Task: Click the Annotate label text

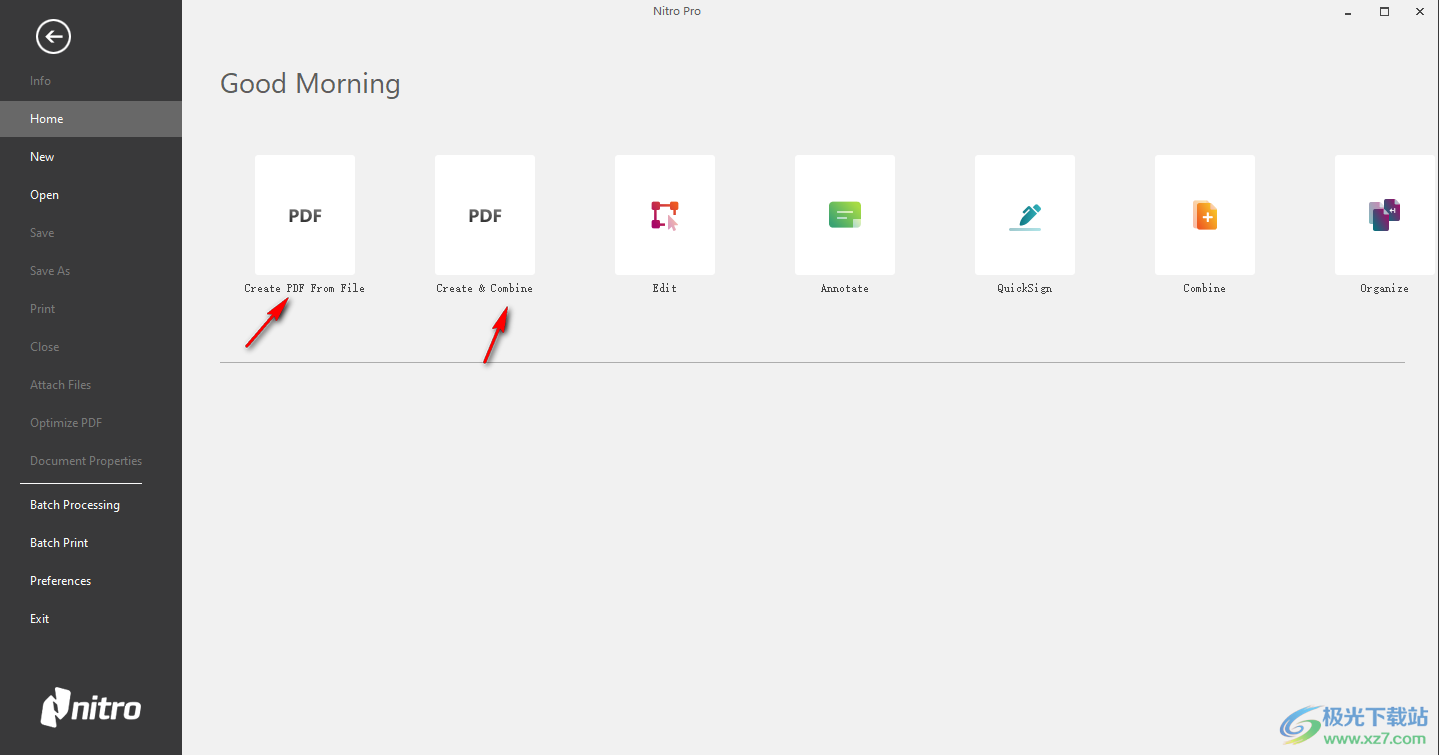Action: pos(845,288)
